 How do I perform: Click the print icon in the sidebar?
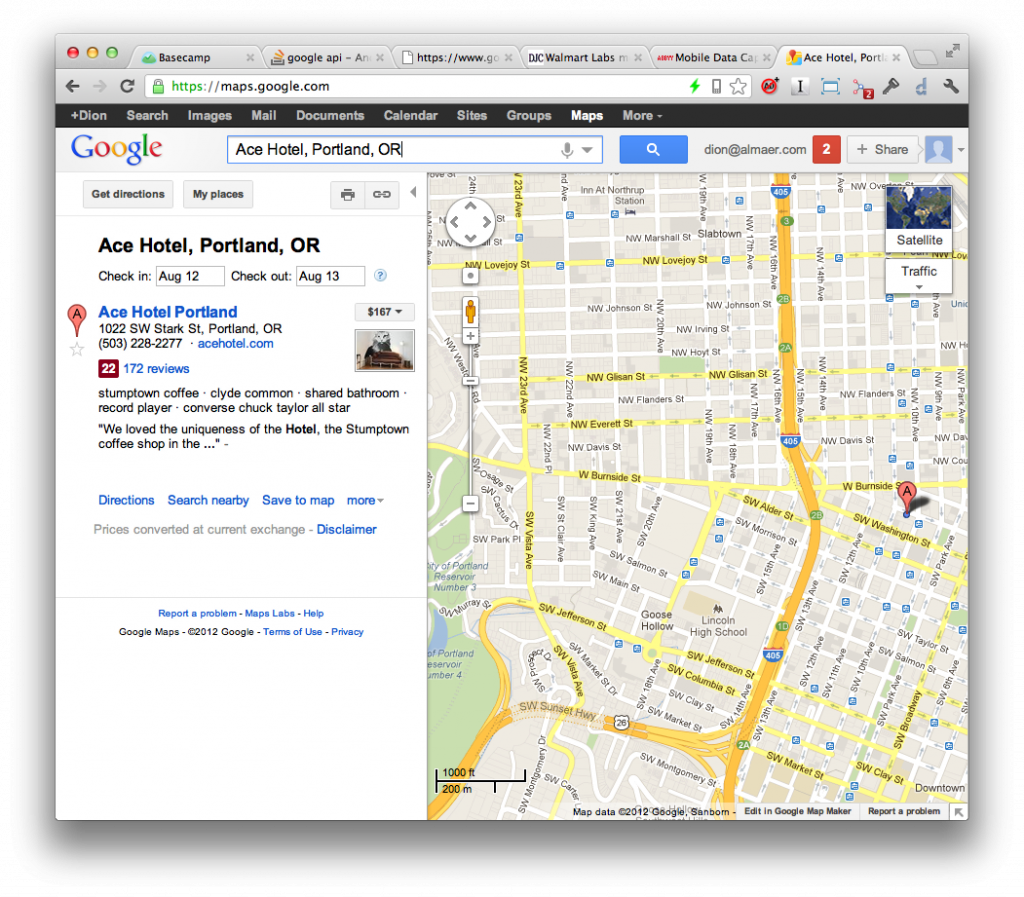[347, 195]
